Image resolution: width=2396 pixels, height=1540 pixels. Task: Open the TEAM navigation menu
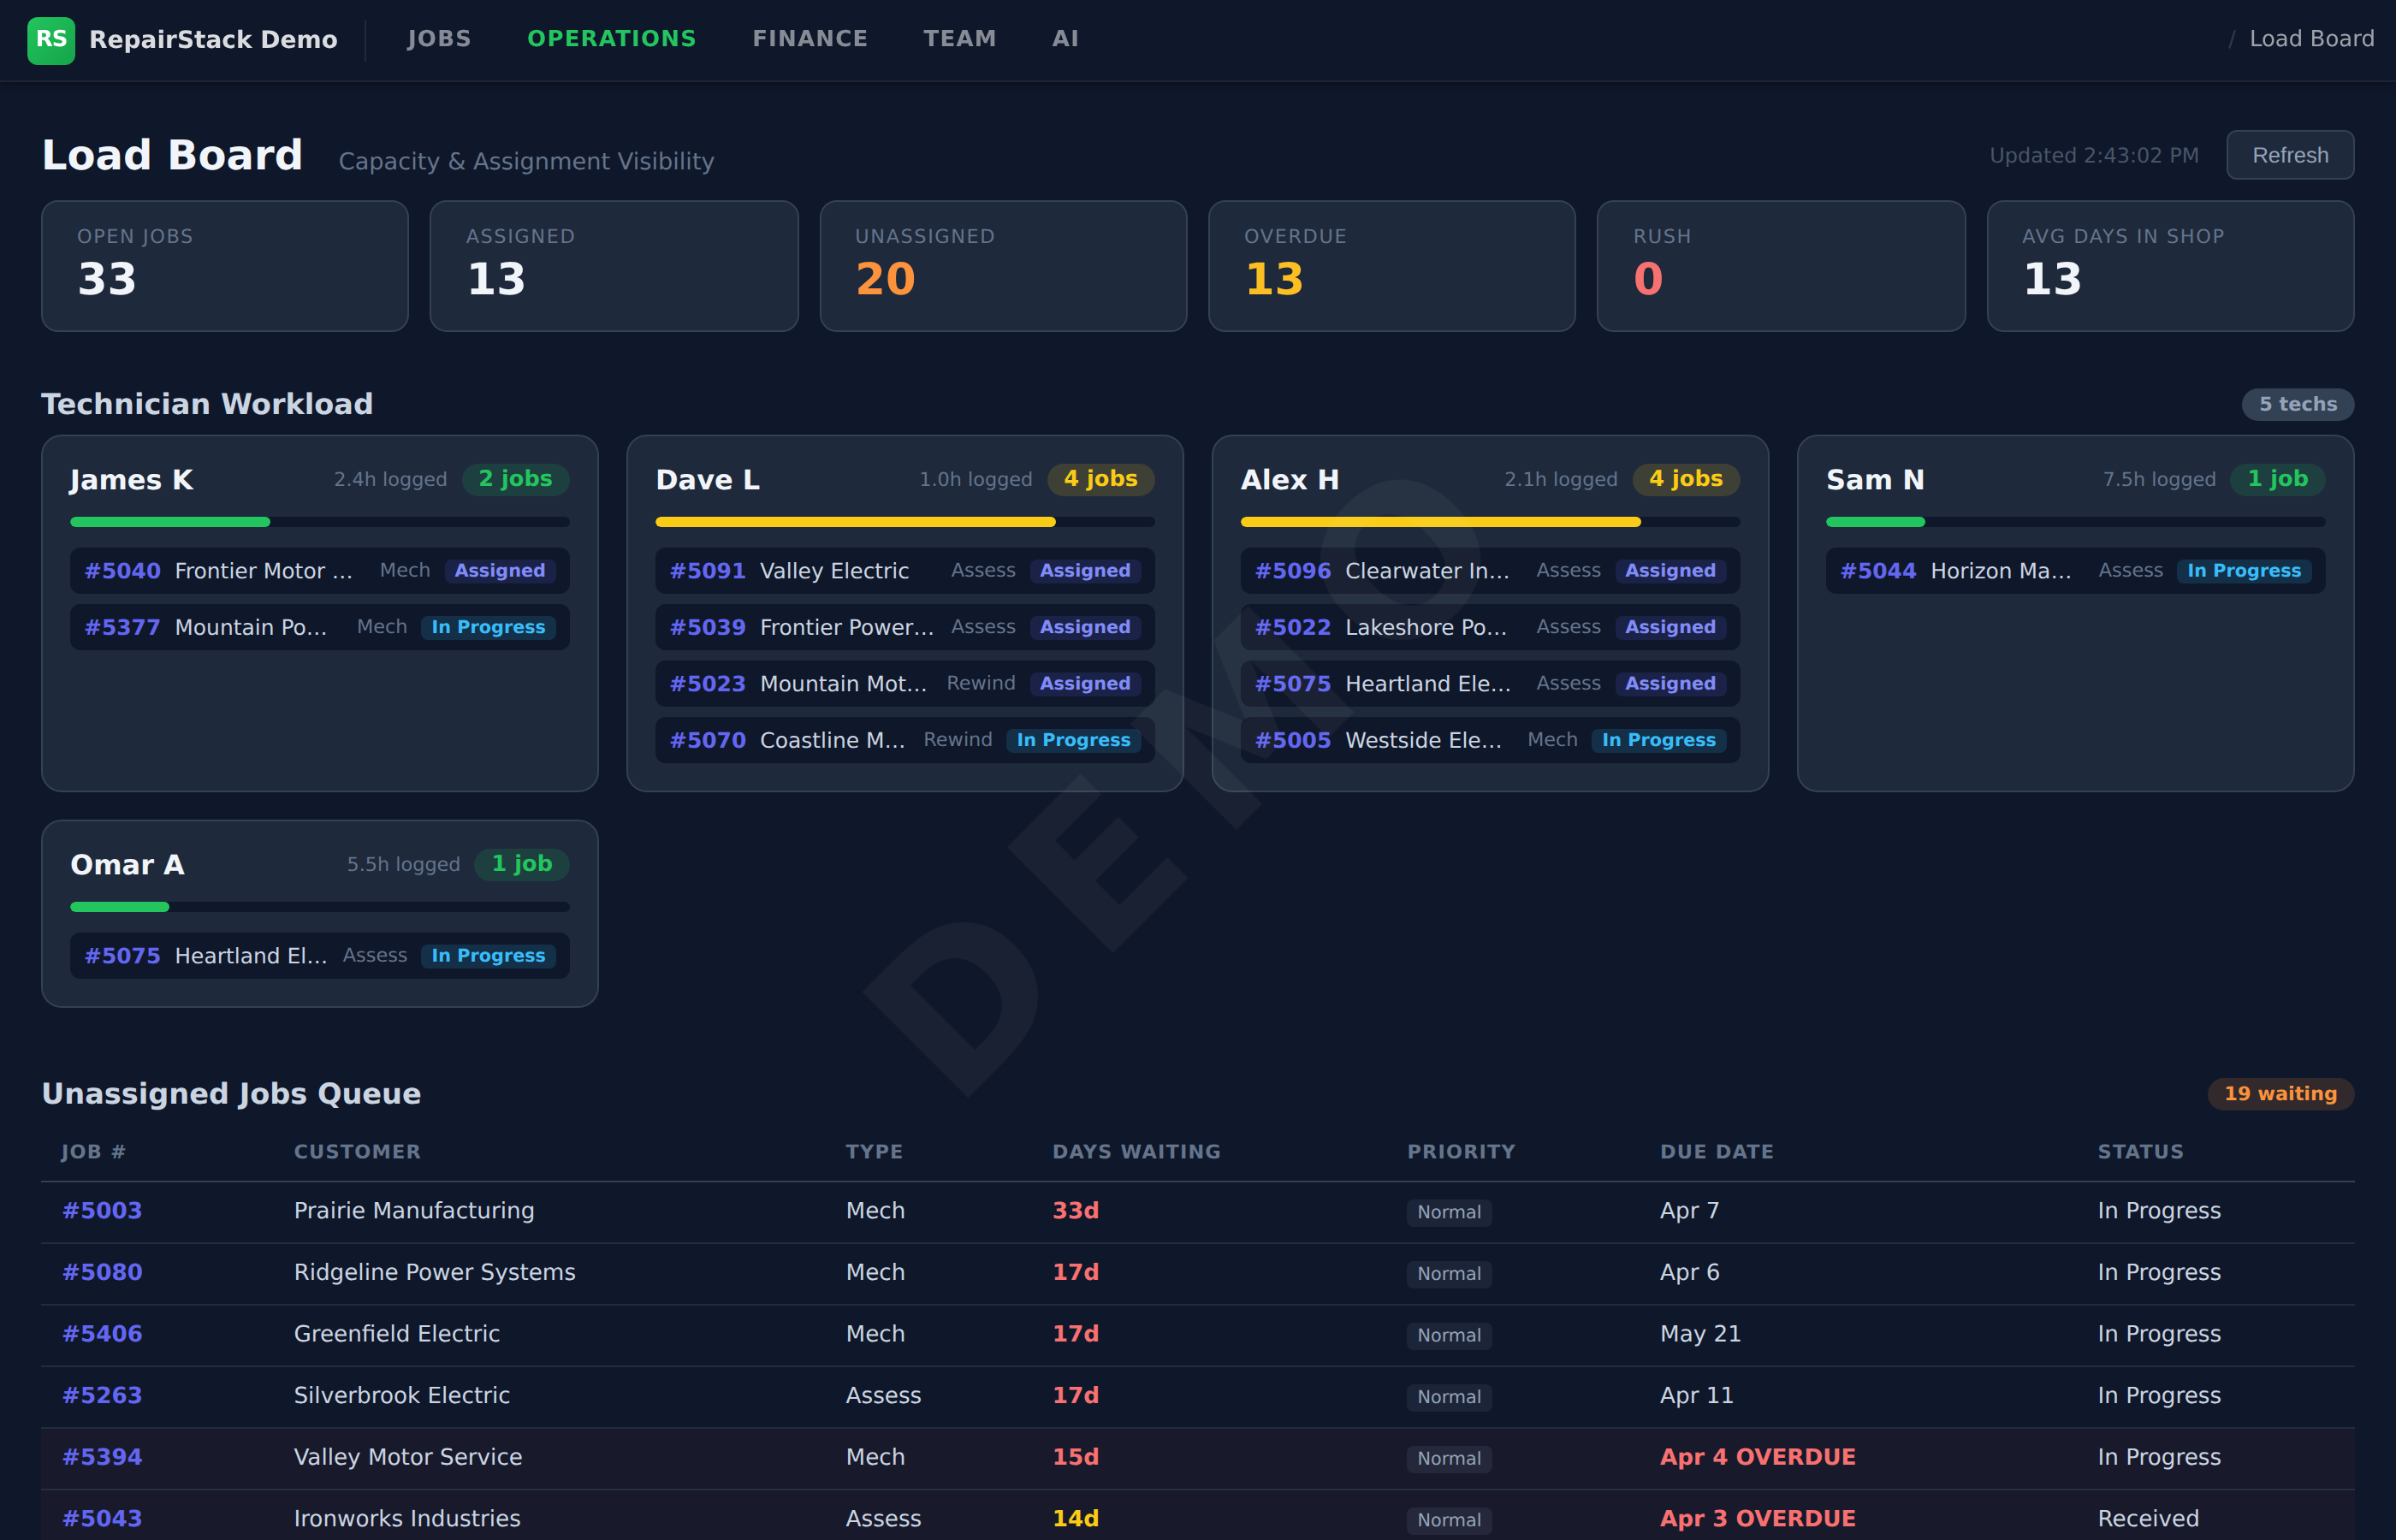(960, 39)
